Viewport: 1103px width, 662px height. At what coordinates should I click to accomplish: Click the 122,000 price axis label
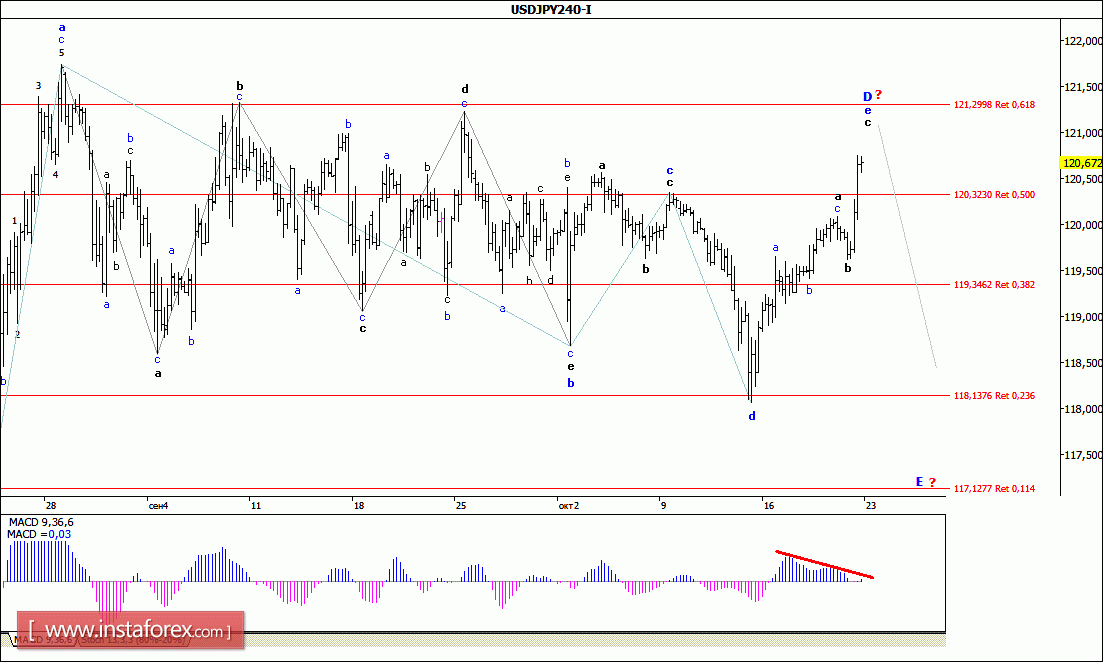1083,42
